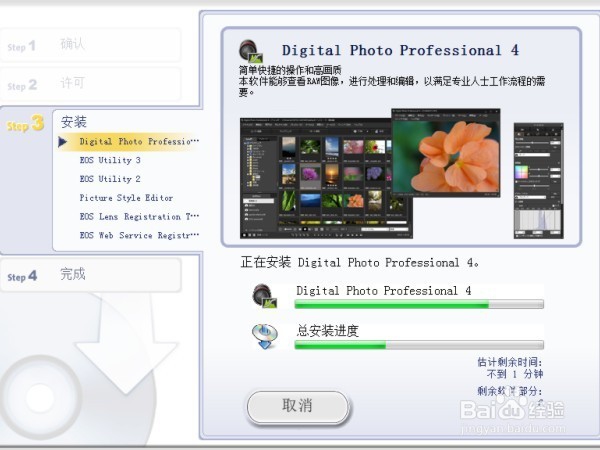600x450 pixels.
Task: Click the tool palette histogram screenshot
Action: click(x=538, y=181)
